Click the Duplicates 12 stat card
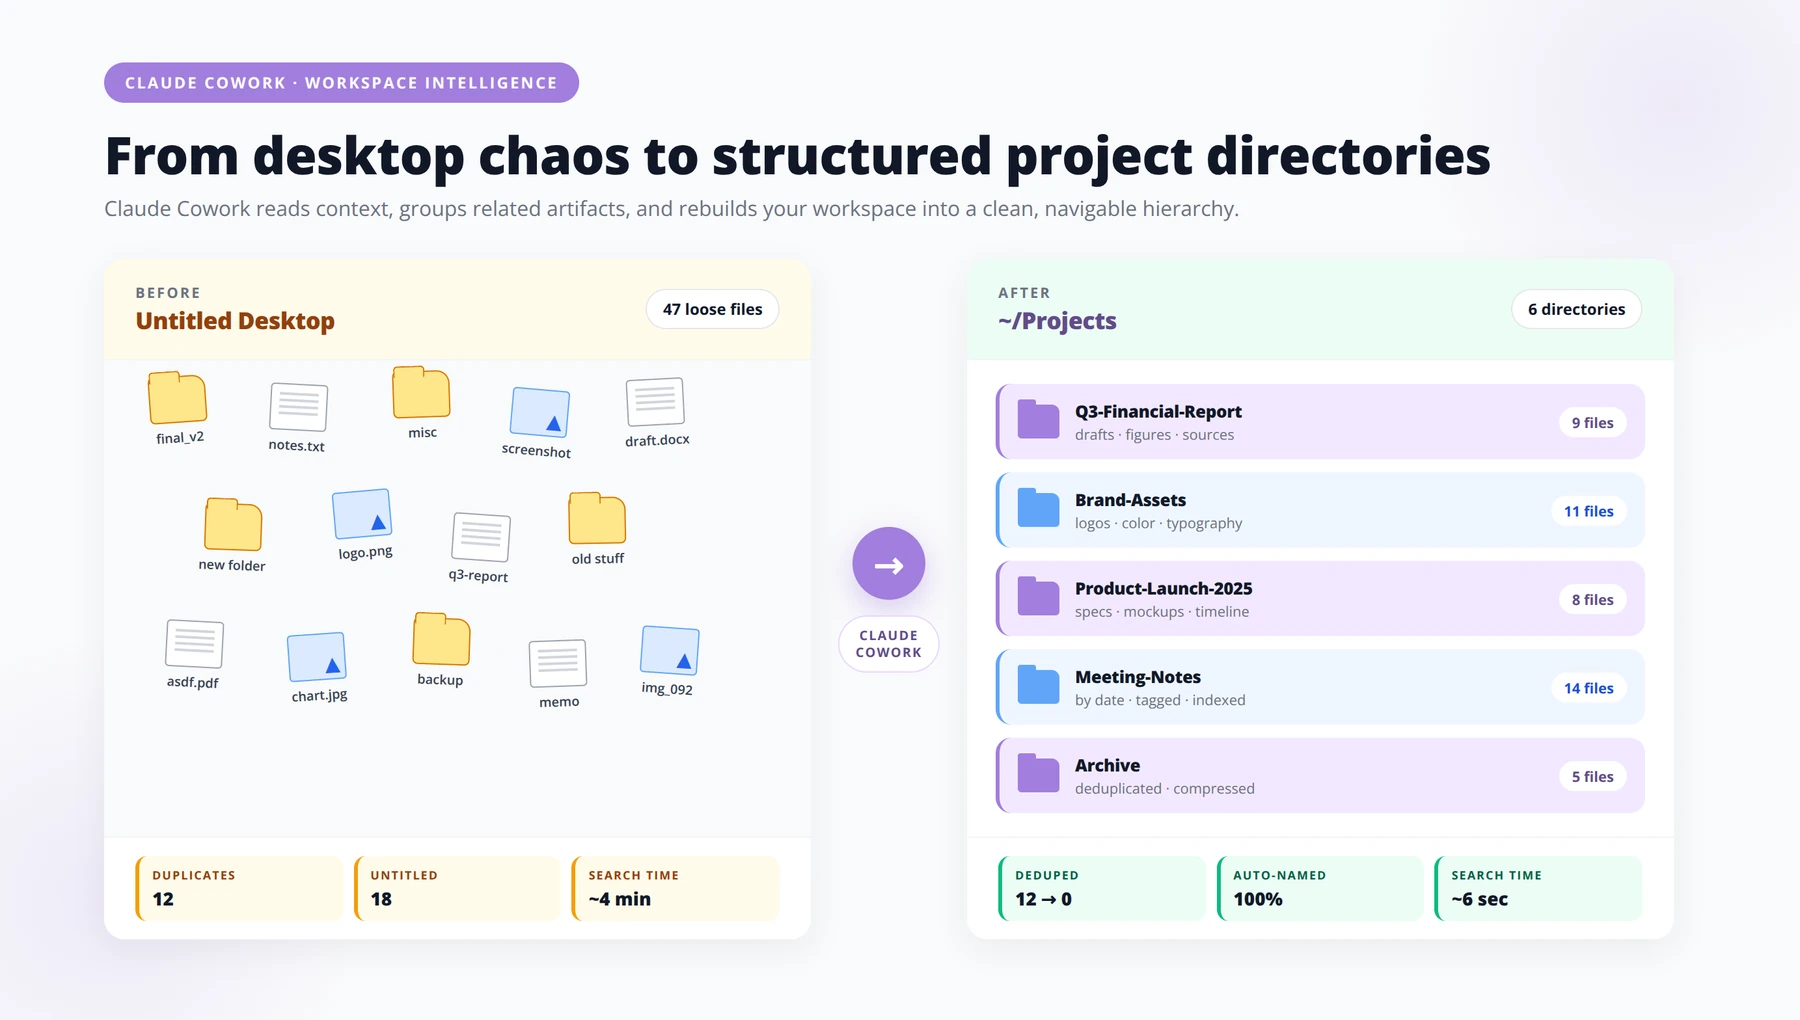1800x1020 pixels. (239, 888)
